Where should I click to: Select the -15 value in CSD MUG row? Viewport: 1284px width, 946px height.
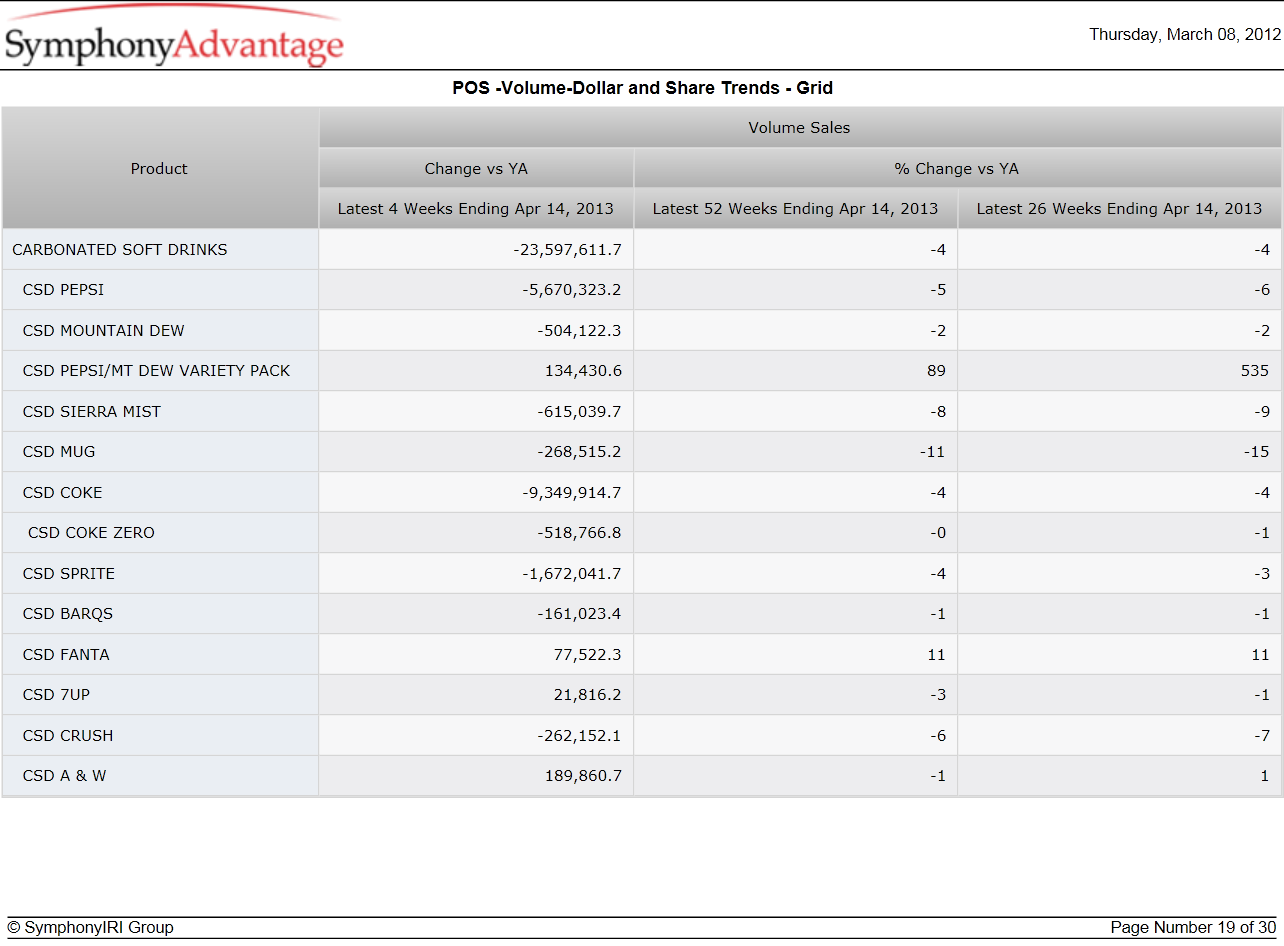tap(1257, 452)
